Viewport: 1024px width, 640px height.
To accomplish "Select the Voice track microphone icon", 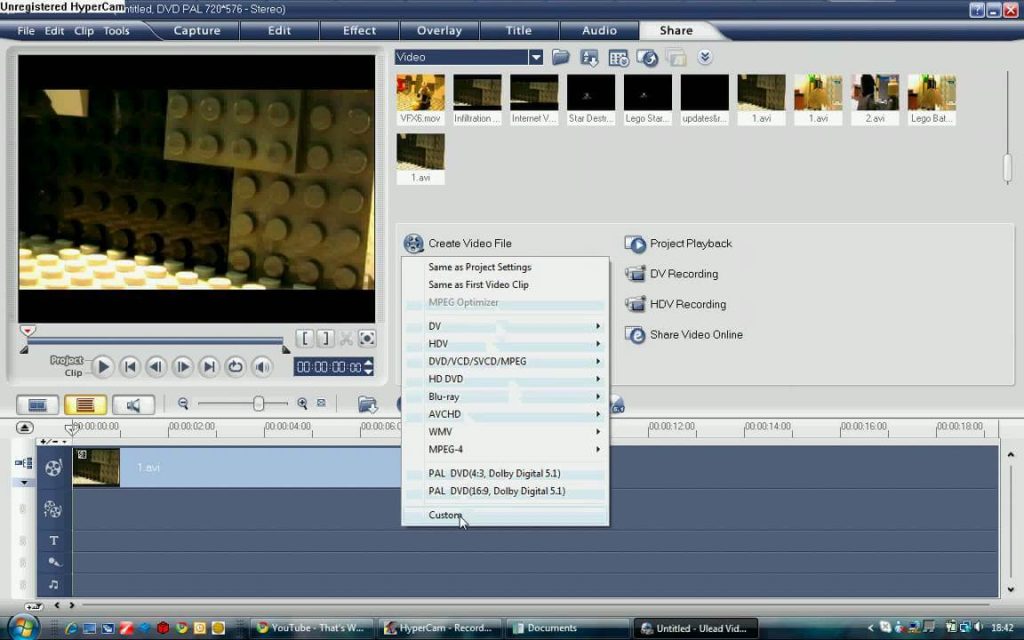I will (54, 562).
